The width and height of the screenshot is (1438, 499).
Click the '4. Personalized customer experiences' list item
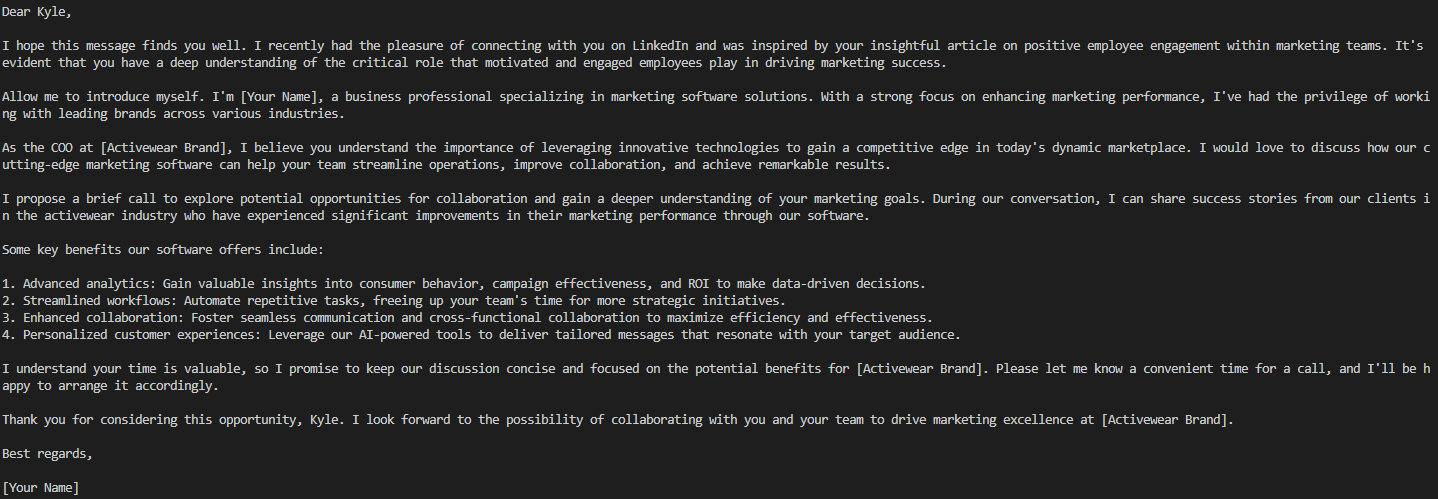pos(481,335)
